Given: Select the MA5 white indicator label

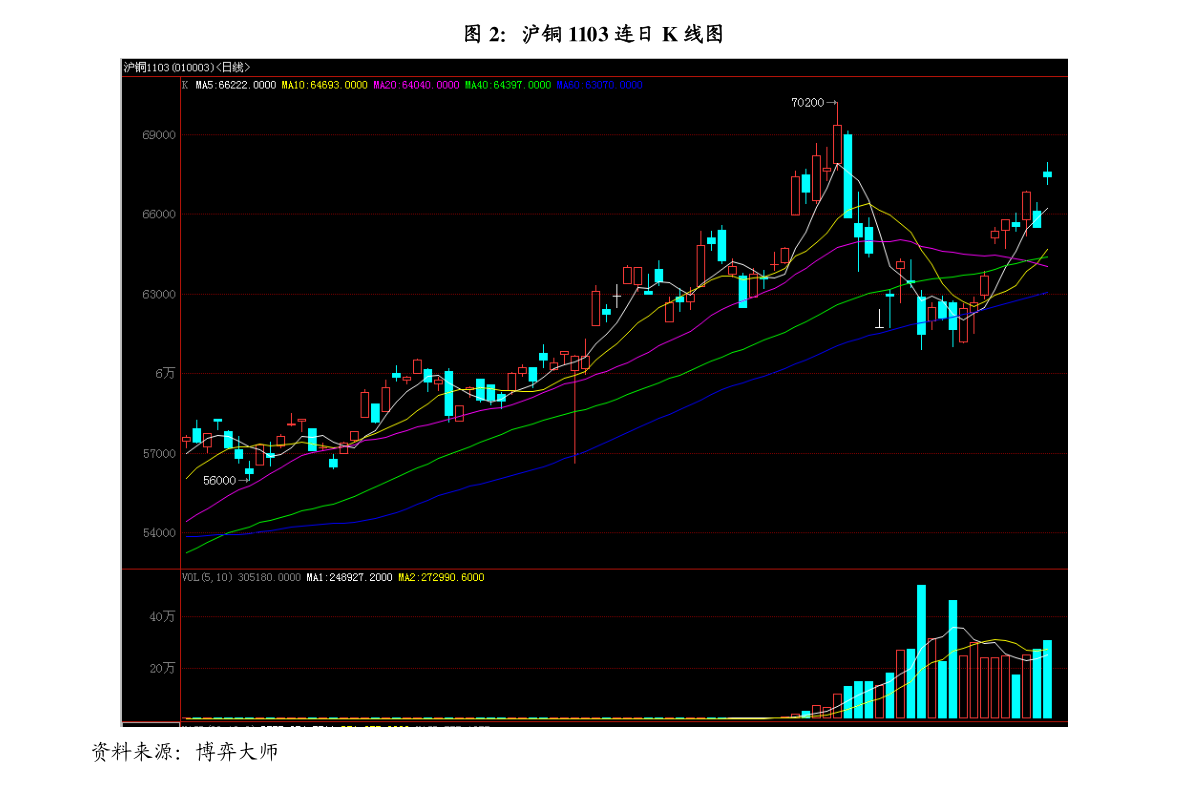Looking at the screenshot, I should tap(235, 86).
